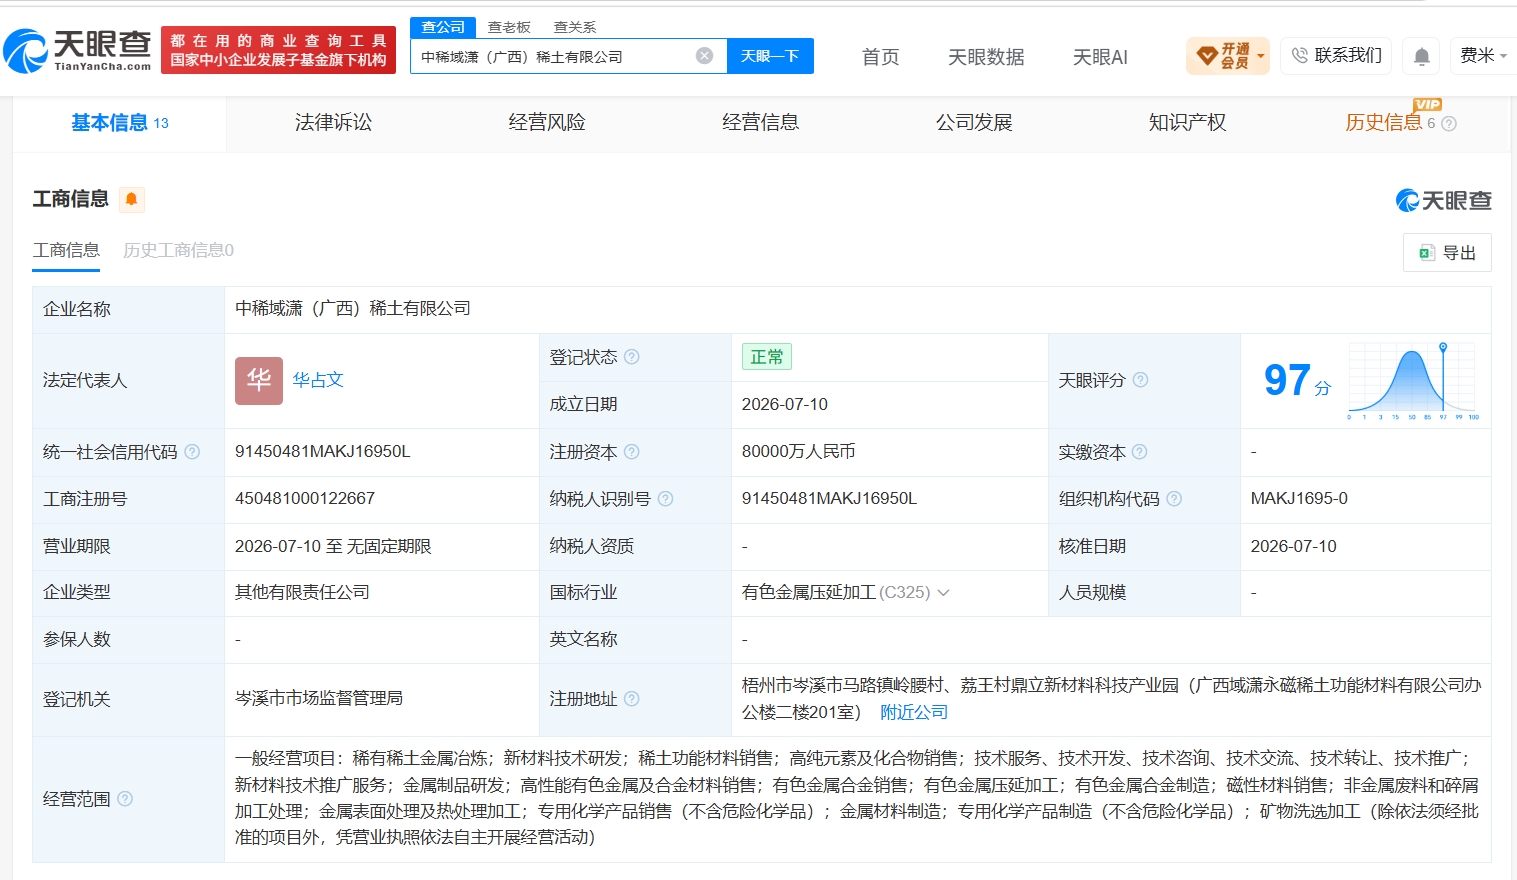The image size is (1517, 880).
Task: Select the 查老板 search mode tab
Action: coord(509,27)
